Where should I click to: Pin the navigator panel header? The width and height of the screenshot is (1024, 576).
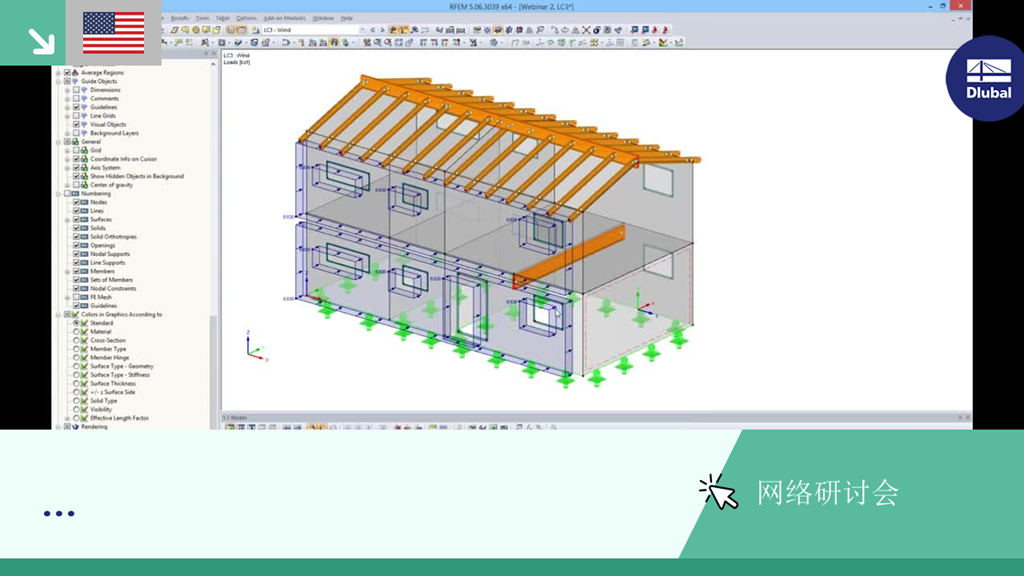tap(206, 54)
